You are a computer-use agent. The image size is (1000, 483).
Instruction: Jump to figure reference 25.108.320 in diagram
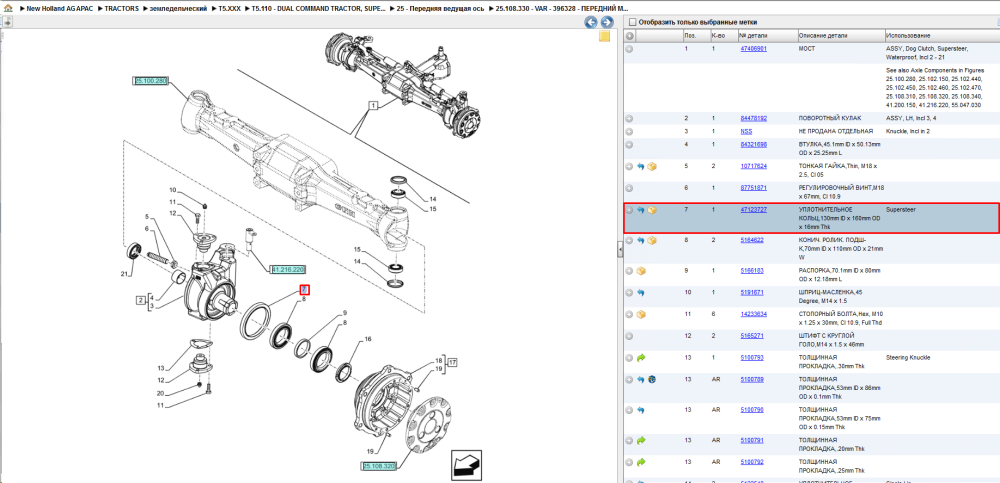point(379,466)
